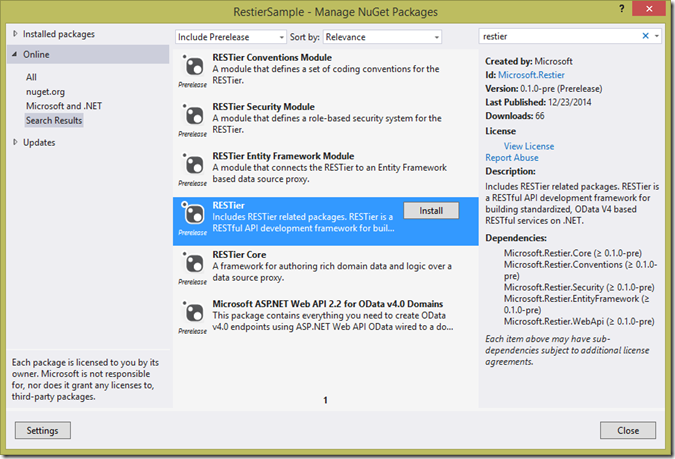Expand the Installed packages section
Image resolution: width=675 pixels, height=459 pixels.
point(15,34)
